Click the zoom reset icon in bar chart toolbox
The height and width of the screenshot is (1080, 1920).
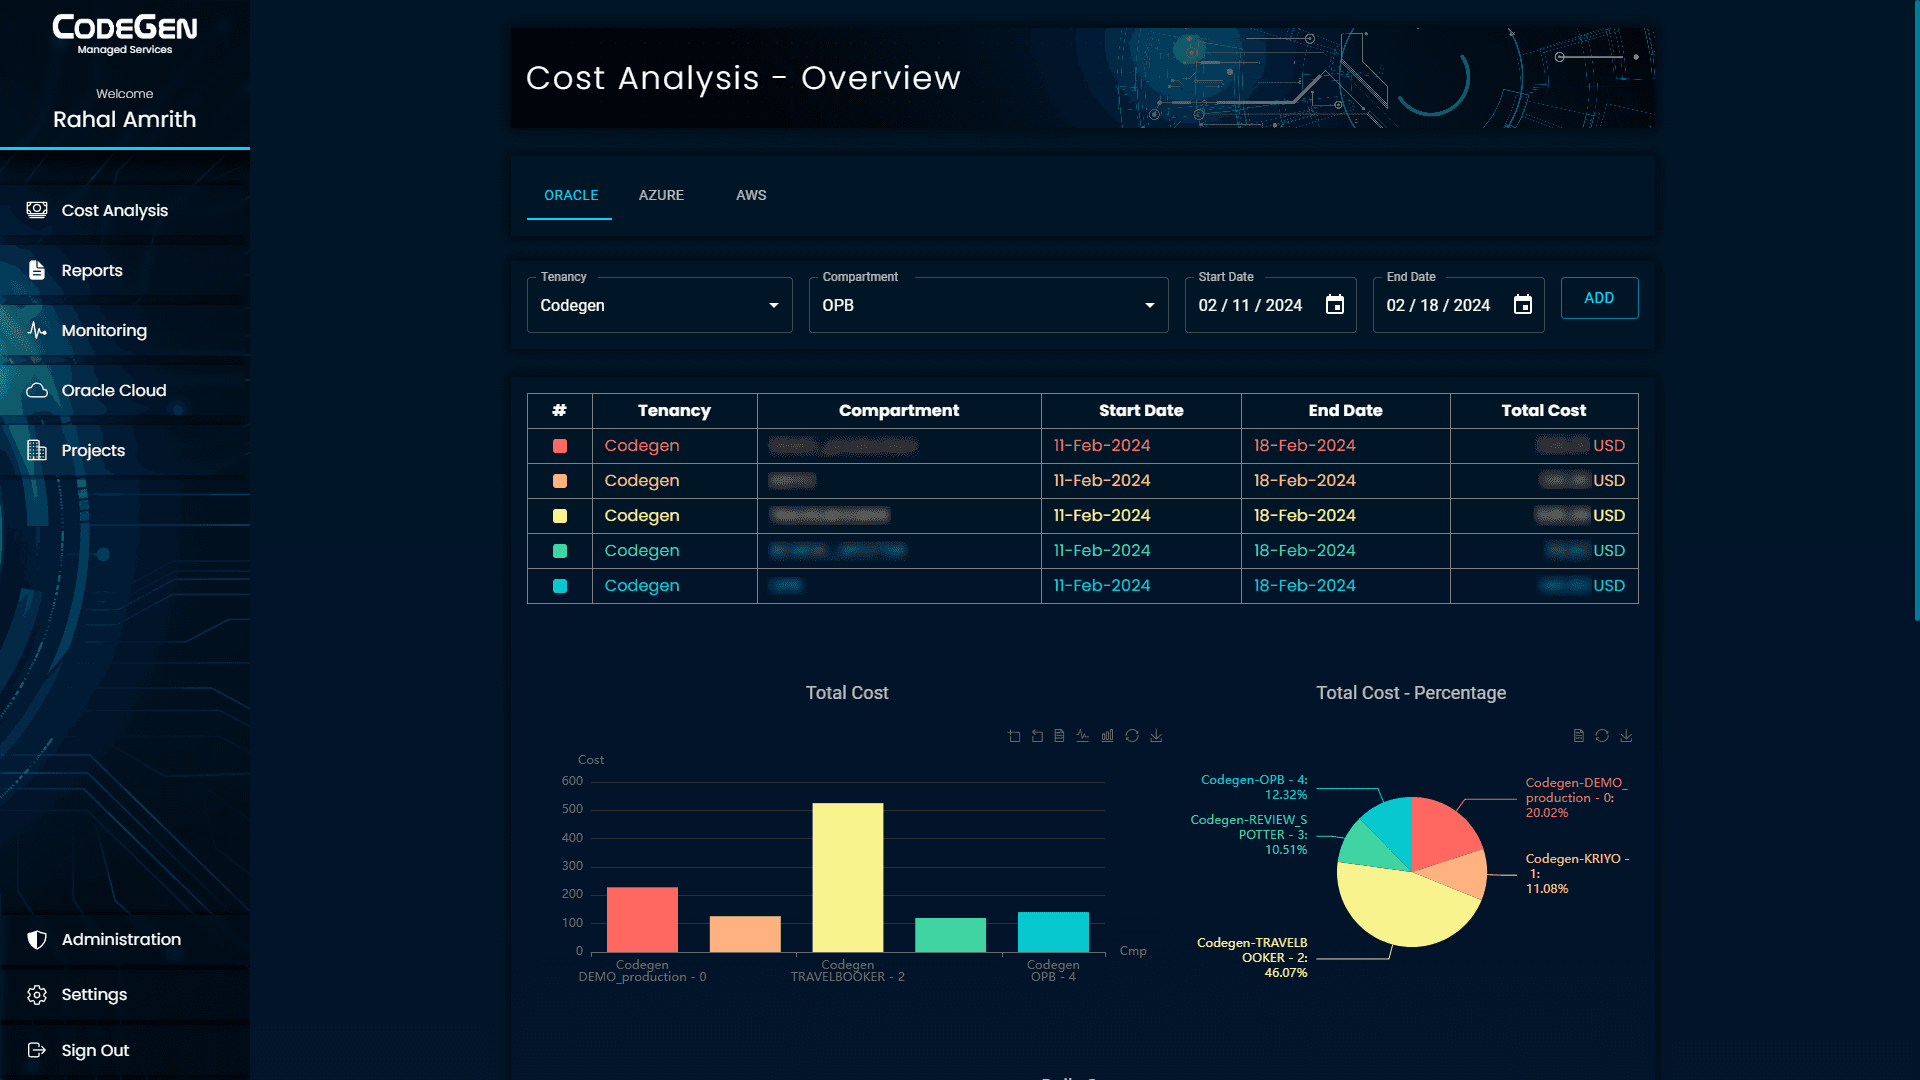[1037, 736]
